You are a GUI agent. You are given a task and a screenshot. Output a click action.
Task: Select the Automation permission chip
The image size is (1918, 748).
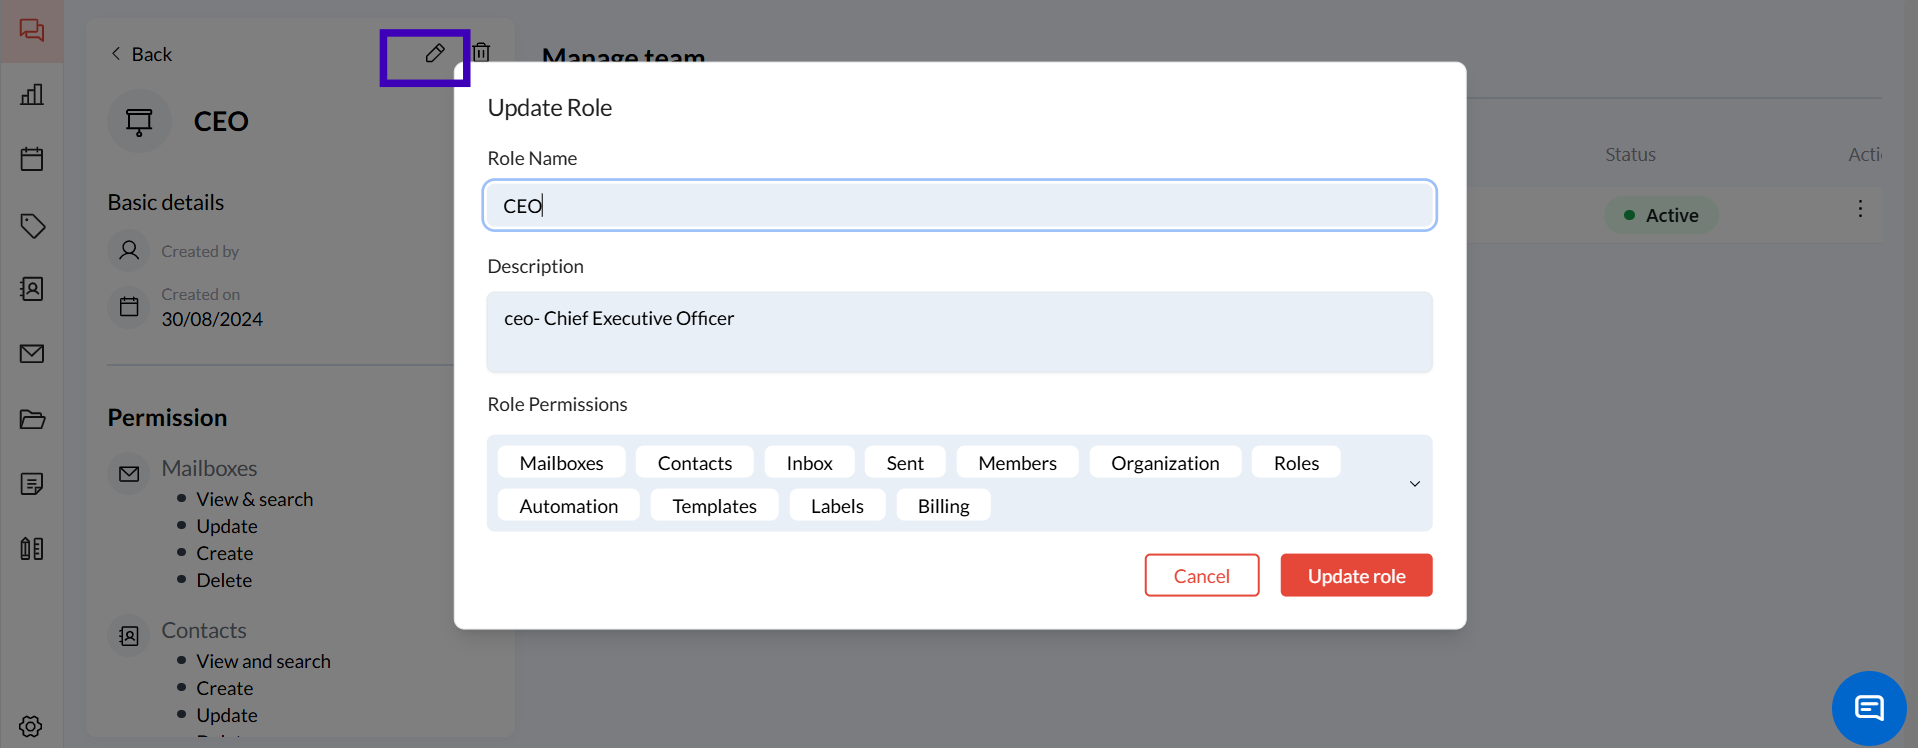point(568,506)
